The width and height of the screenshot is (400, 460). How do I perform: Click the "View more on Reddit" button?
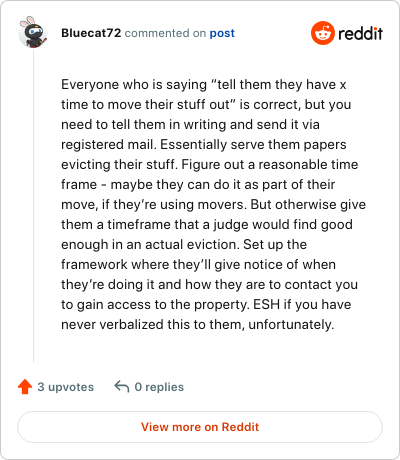pyautogui.click(x=200, y=427)
